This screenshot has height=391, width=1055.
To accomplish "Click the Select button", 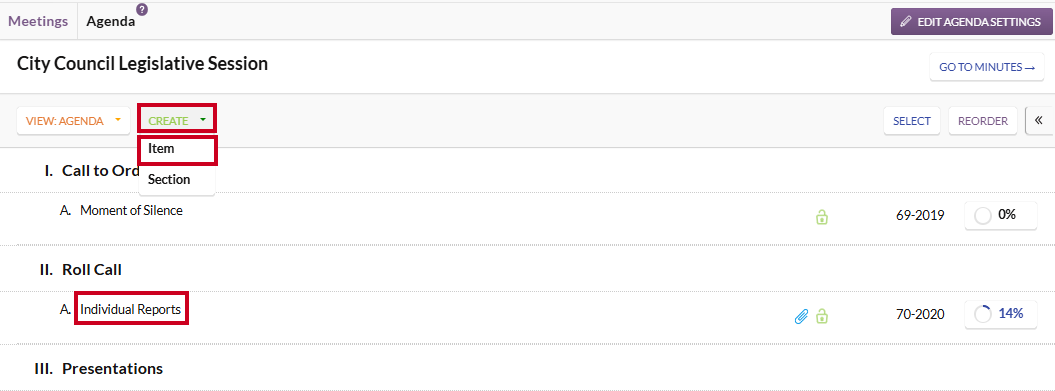I will coord(912,121).
